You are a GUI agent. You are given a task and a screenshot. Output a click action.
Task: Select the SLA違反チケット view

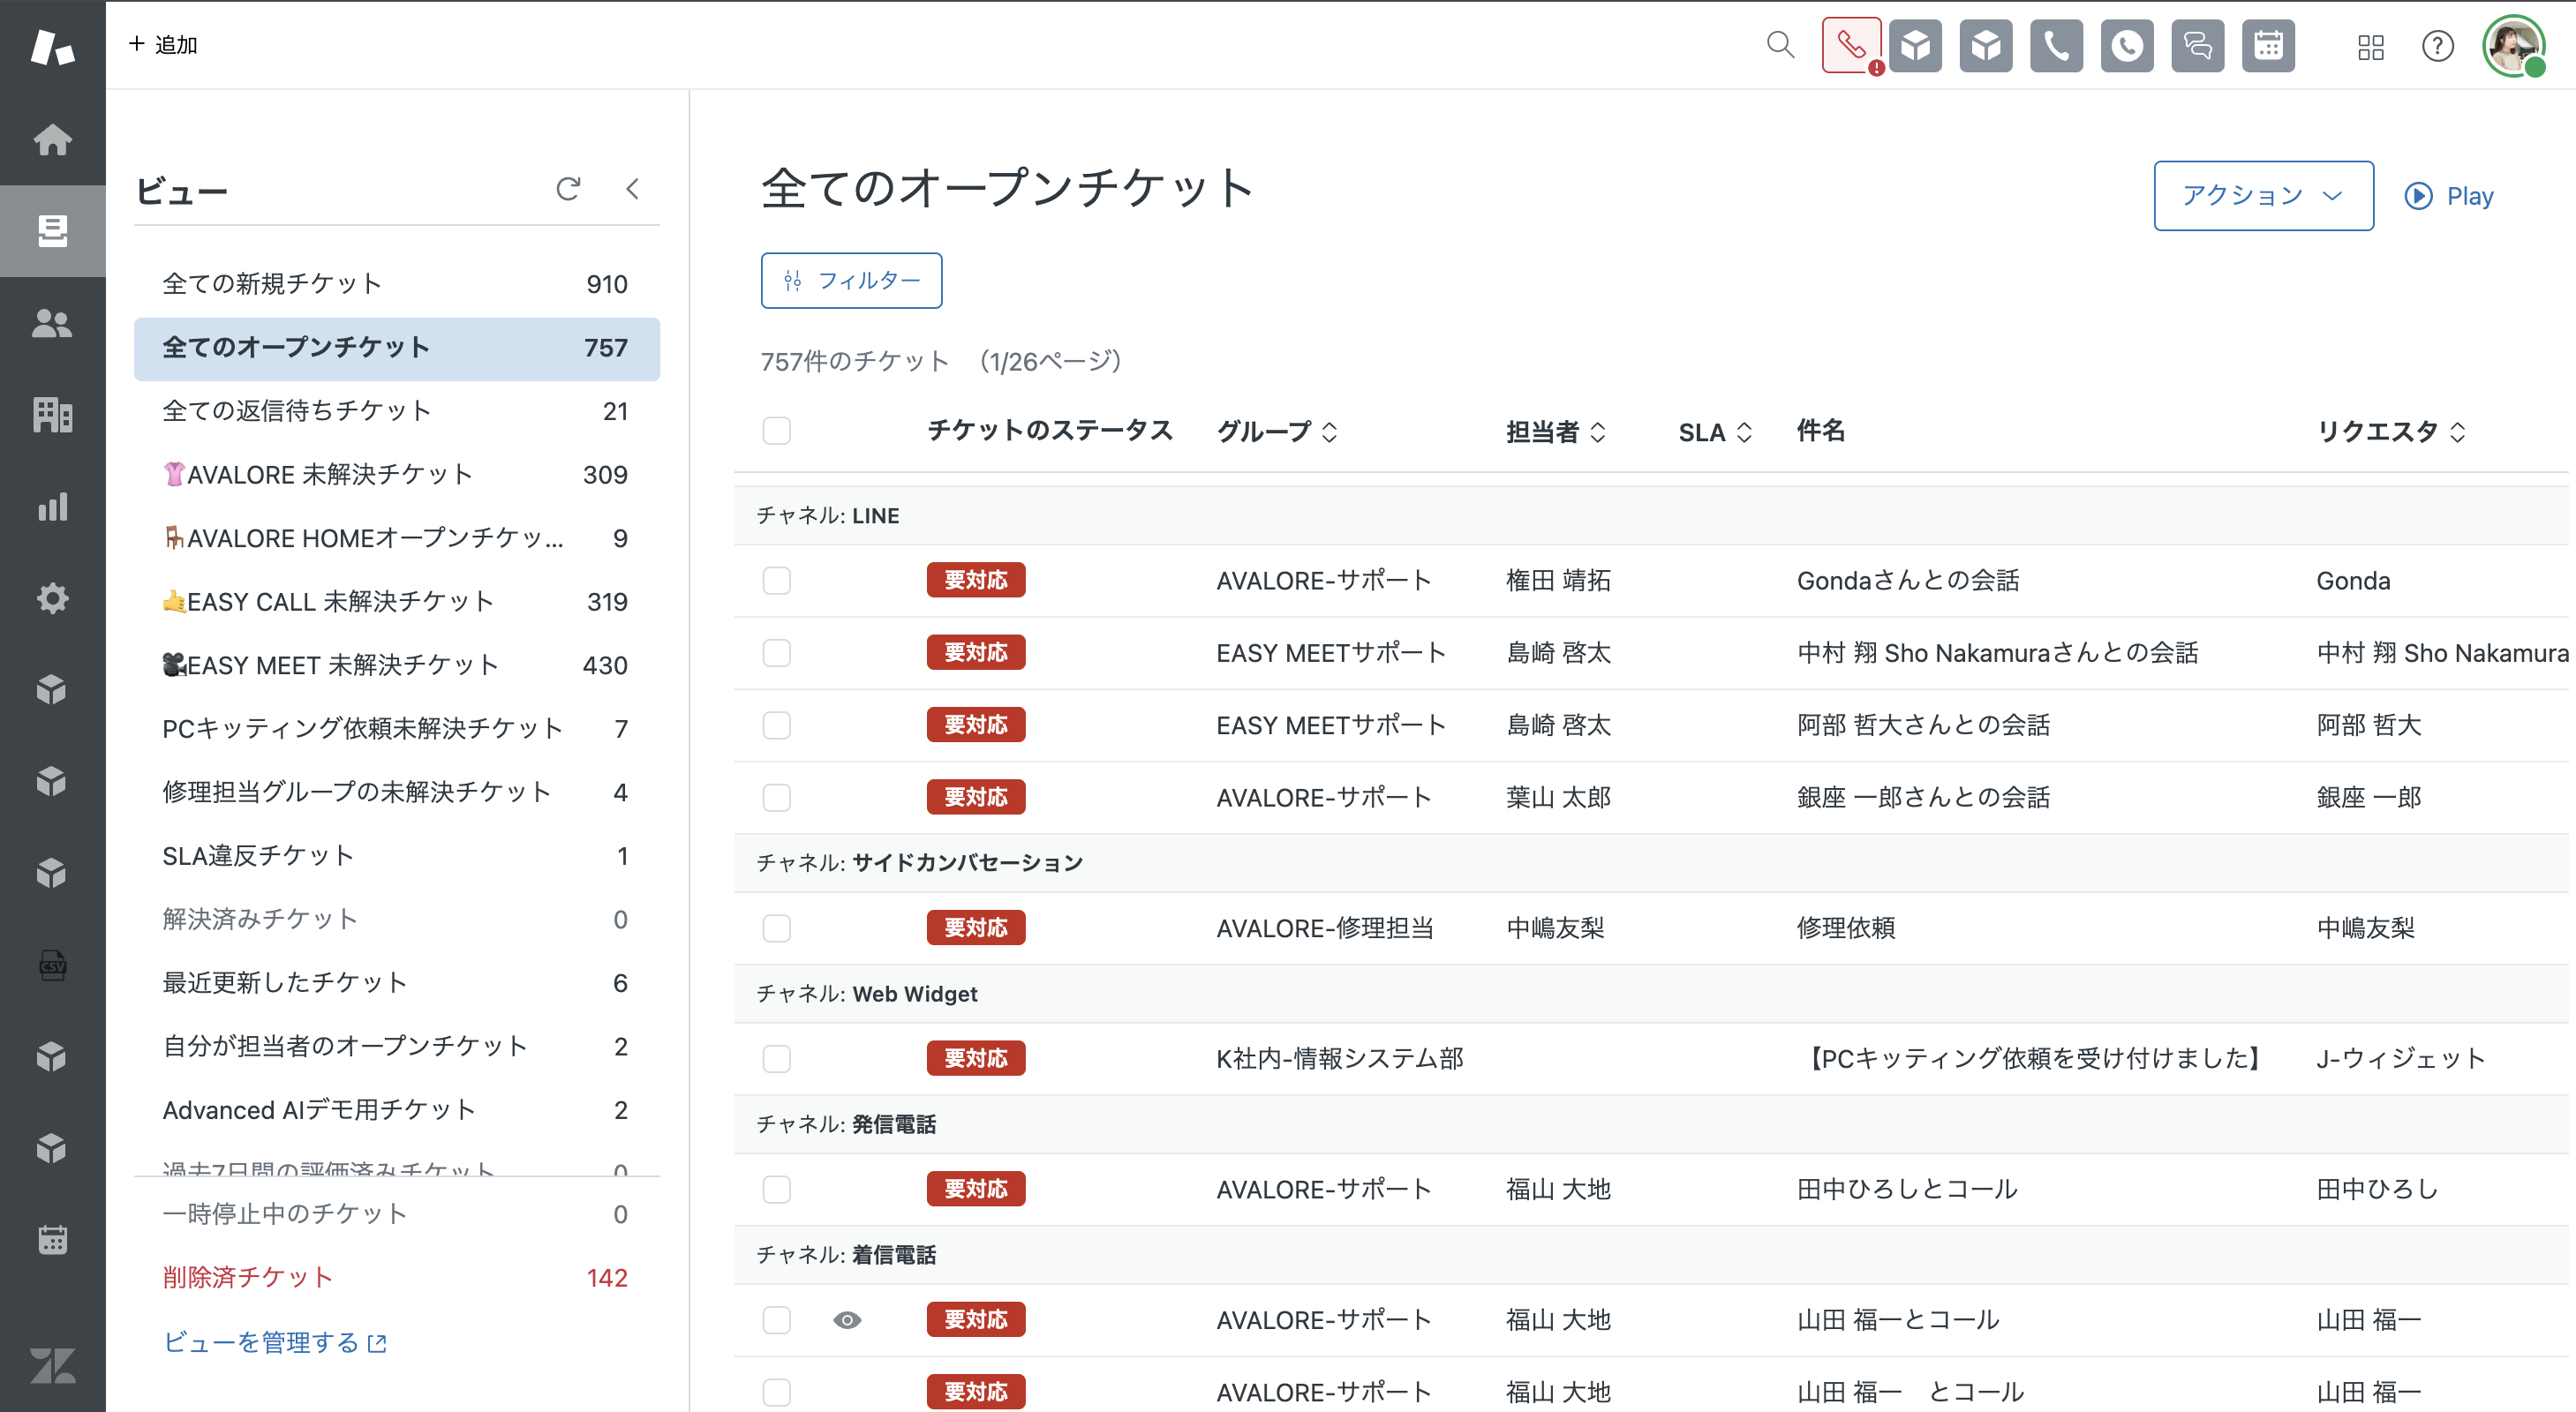(396, 856)
